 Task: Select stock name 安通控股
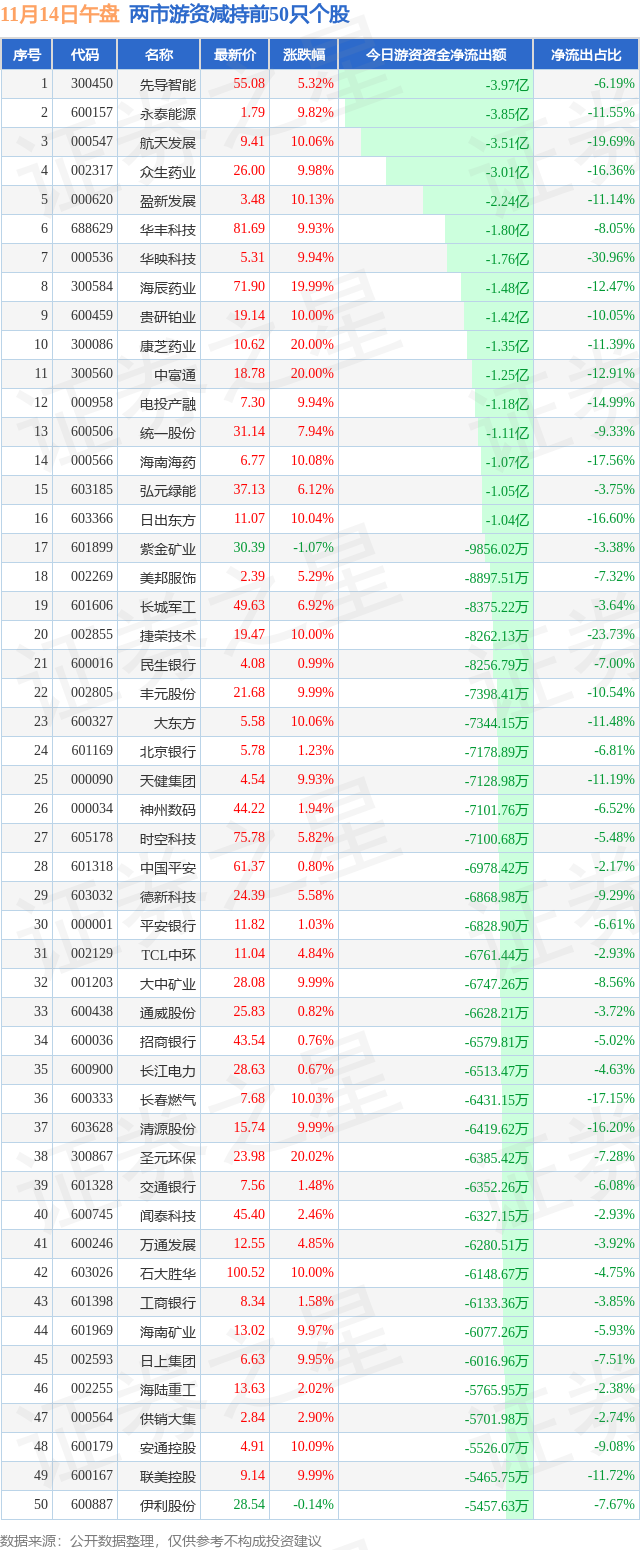click(x=168, y=1447)
